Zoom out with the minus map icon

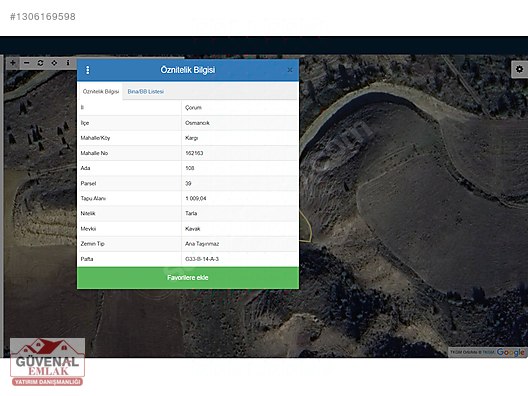27,63
